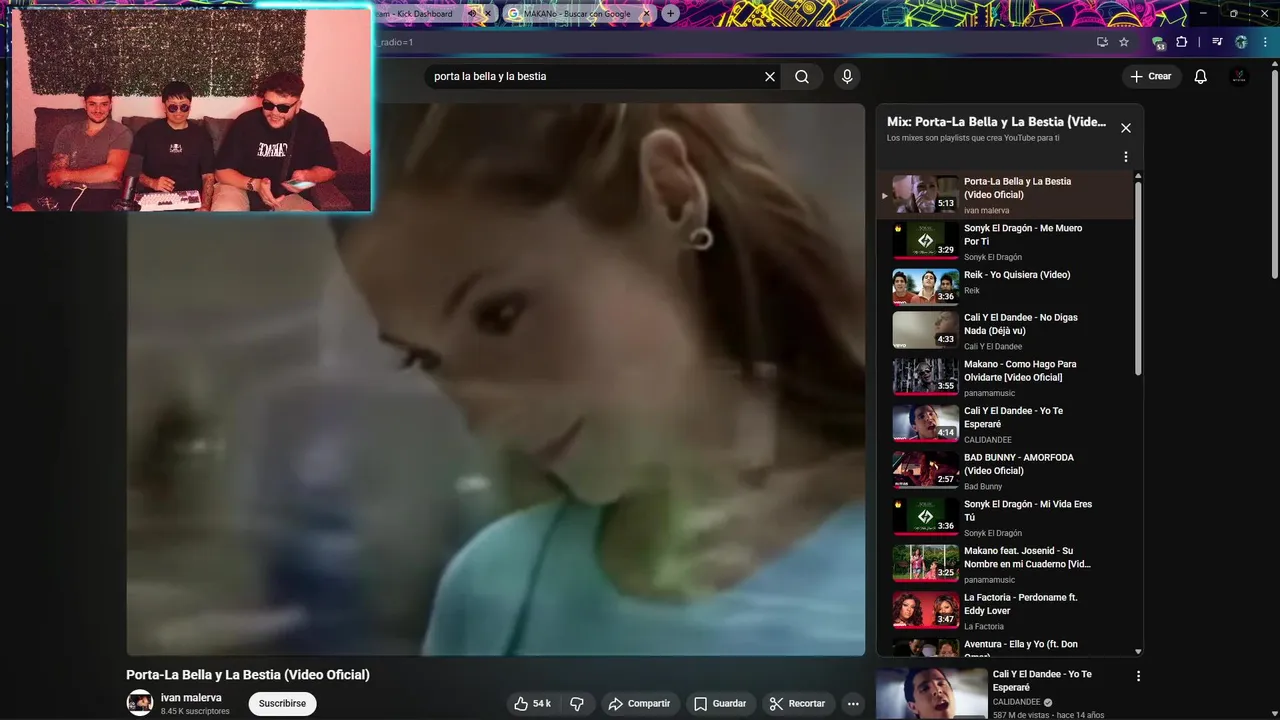Open ivan malerva channel name link

(x=191, y=698)
